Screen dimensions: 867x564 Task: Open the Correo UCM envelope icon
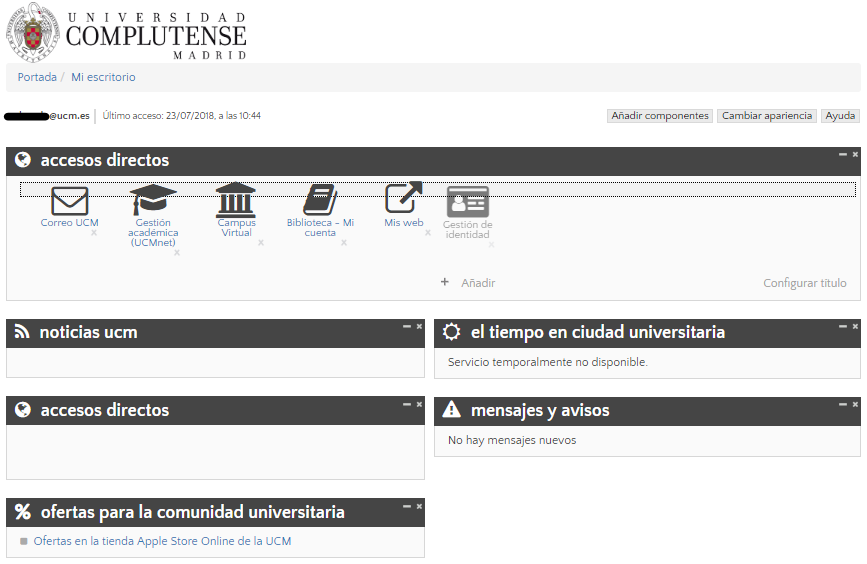pyautogui.click(x=70, y=201)
